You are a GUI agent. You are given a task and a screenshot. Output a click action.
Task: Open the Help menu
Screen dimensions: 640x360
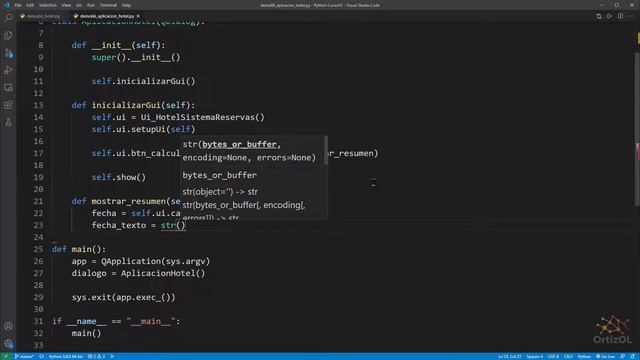point(127,5)
